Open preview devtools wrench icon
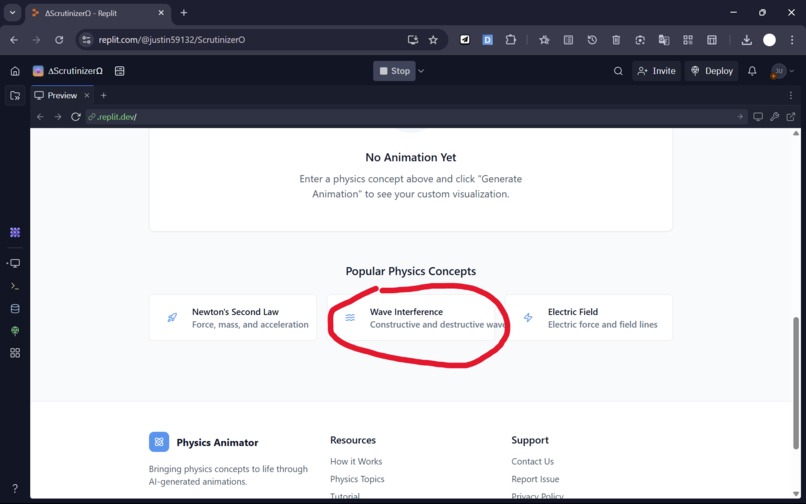The height and width of the screenshot is (504, 806). 774,117
